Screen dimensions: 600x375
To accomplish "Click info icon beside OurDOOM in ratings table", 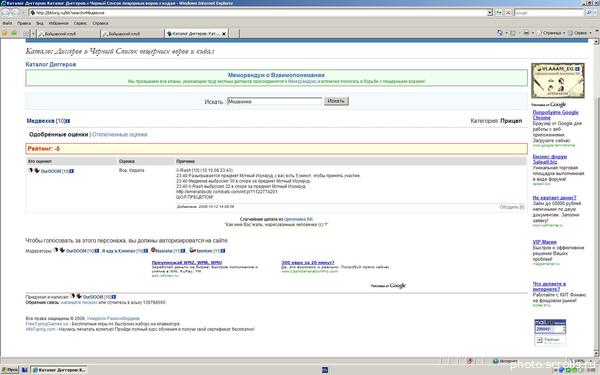I will (72, 171).
